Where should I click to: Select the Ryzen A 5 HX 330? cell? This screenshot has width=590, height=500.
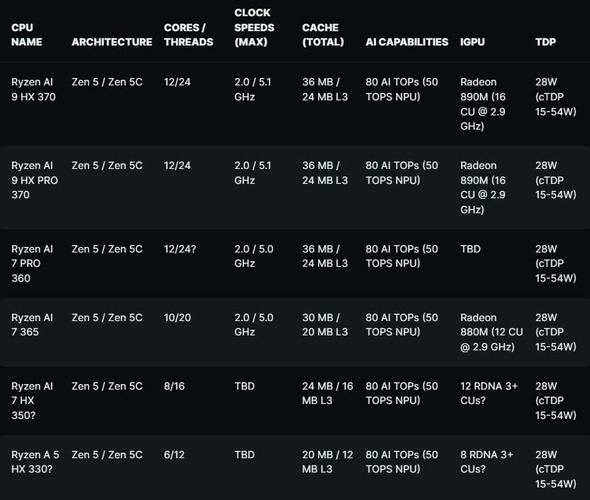(35, 462)
